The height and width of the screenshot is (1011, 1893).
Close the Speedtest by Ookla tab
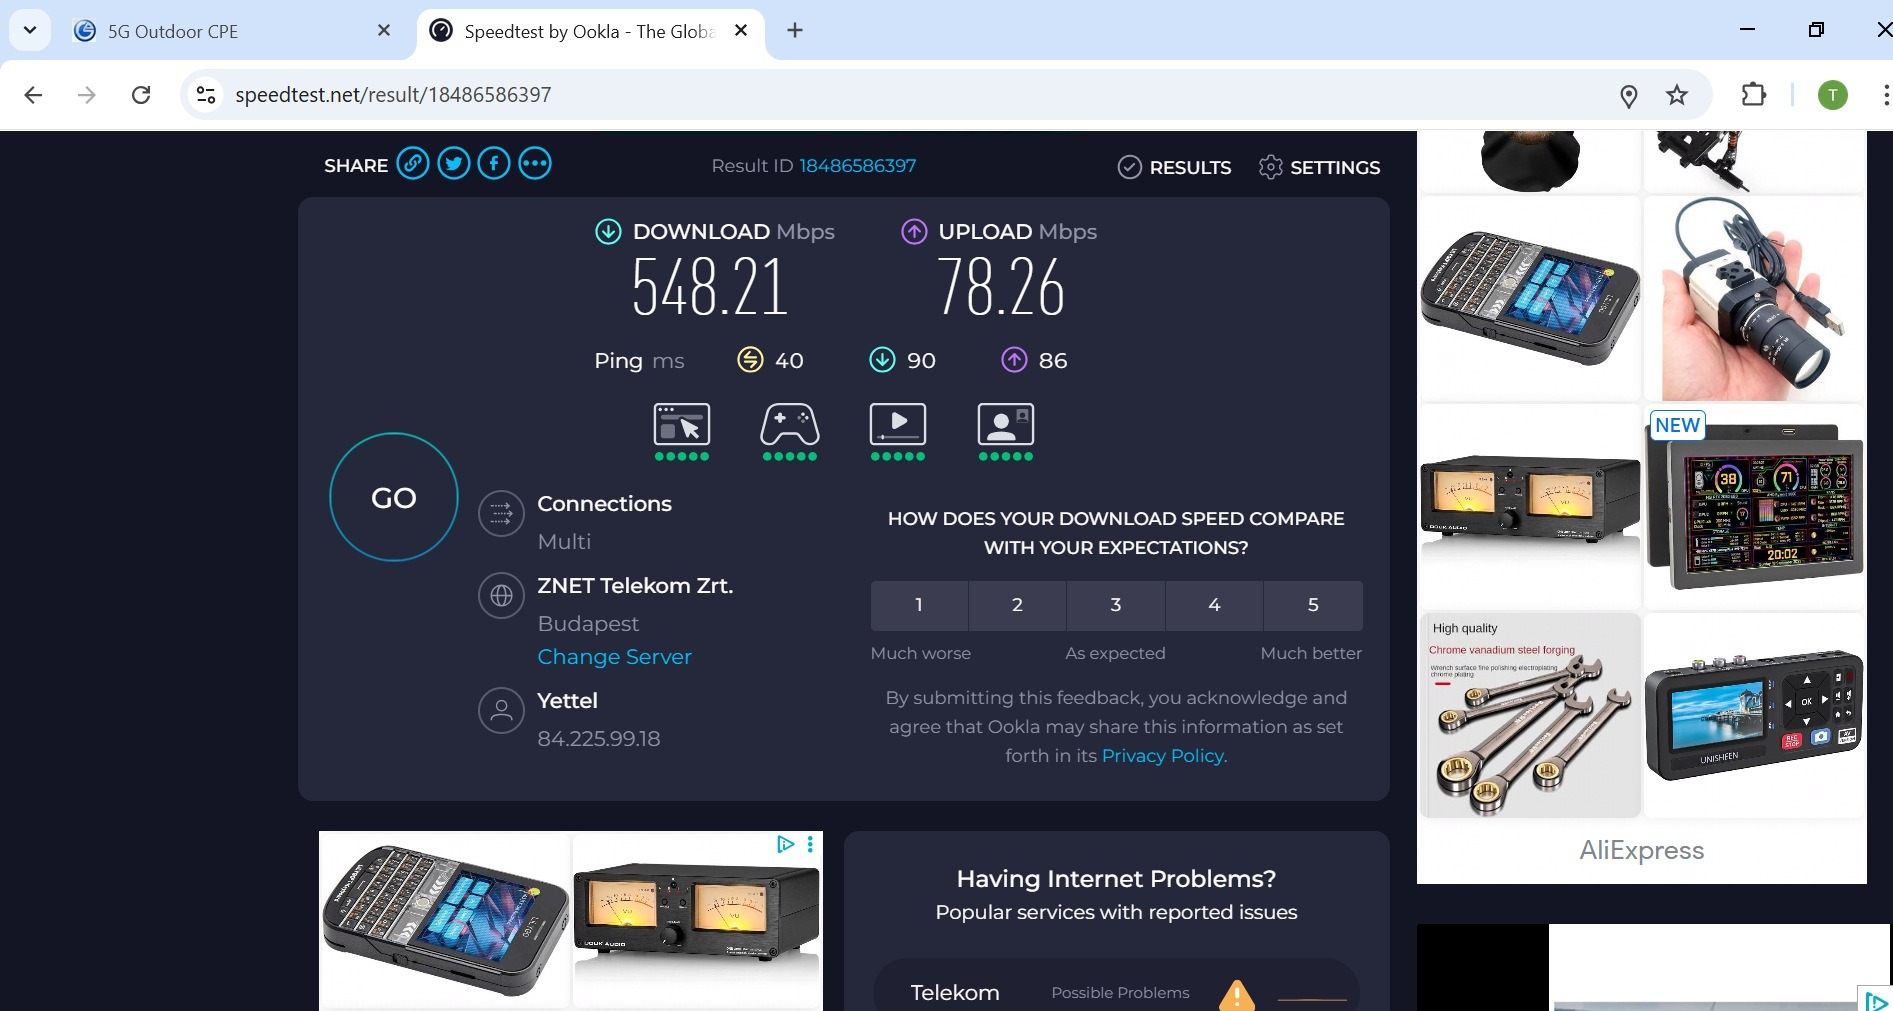pyautogui.click(x=741, y=31)
